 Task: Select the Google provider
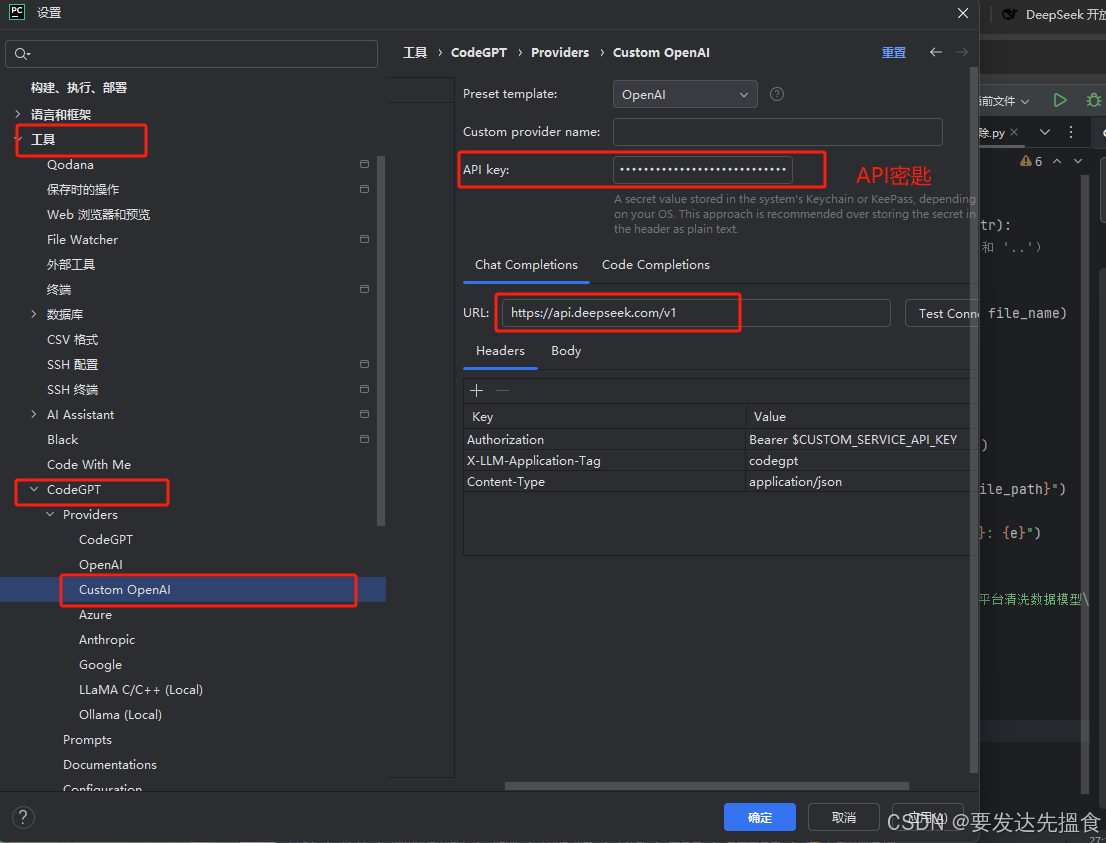(x=100, y=665)
